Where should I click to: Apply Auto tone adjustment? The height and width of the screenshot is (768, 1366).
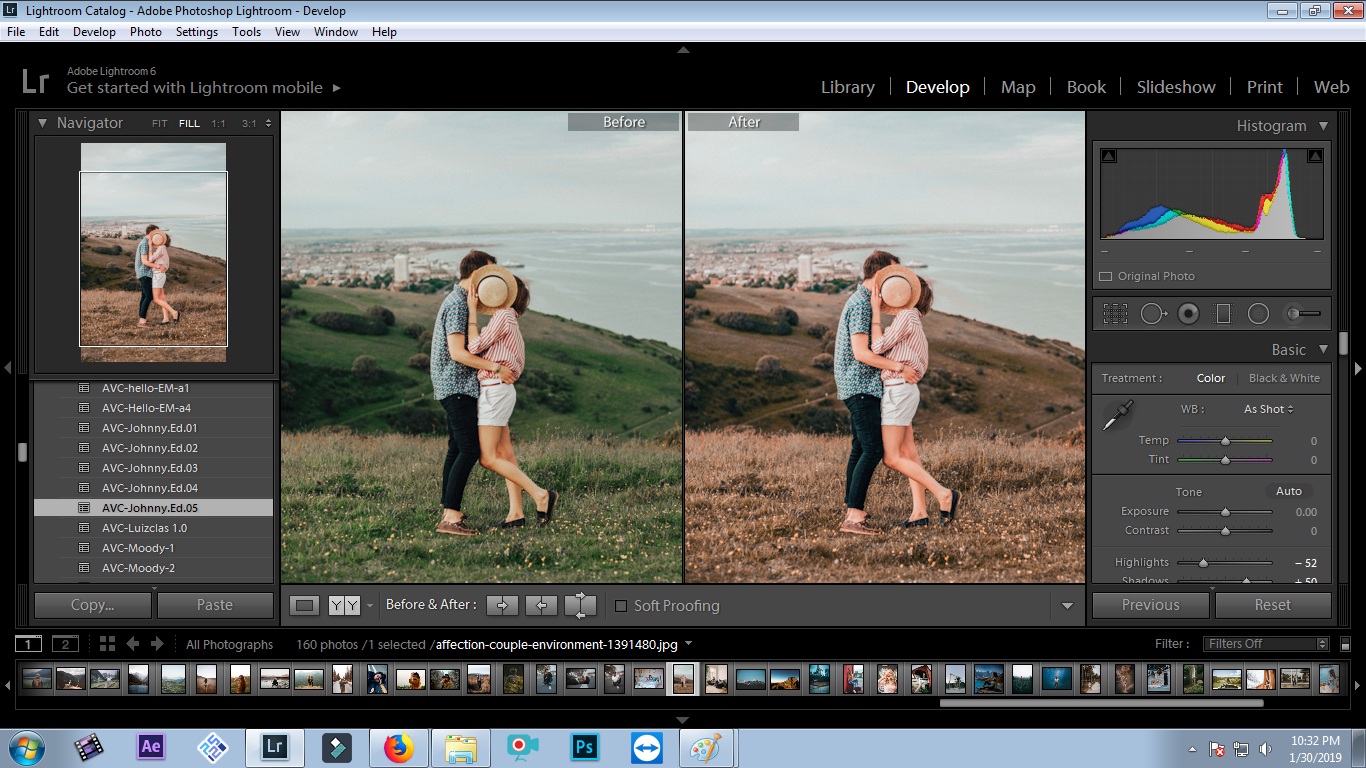click(1289, 491)
